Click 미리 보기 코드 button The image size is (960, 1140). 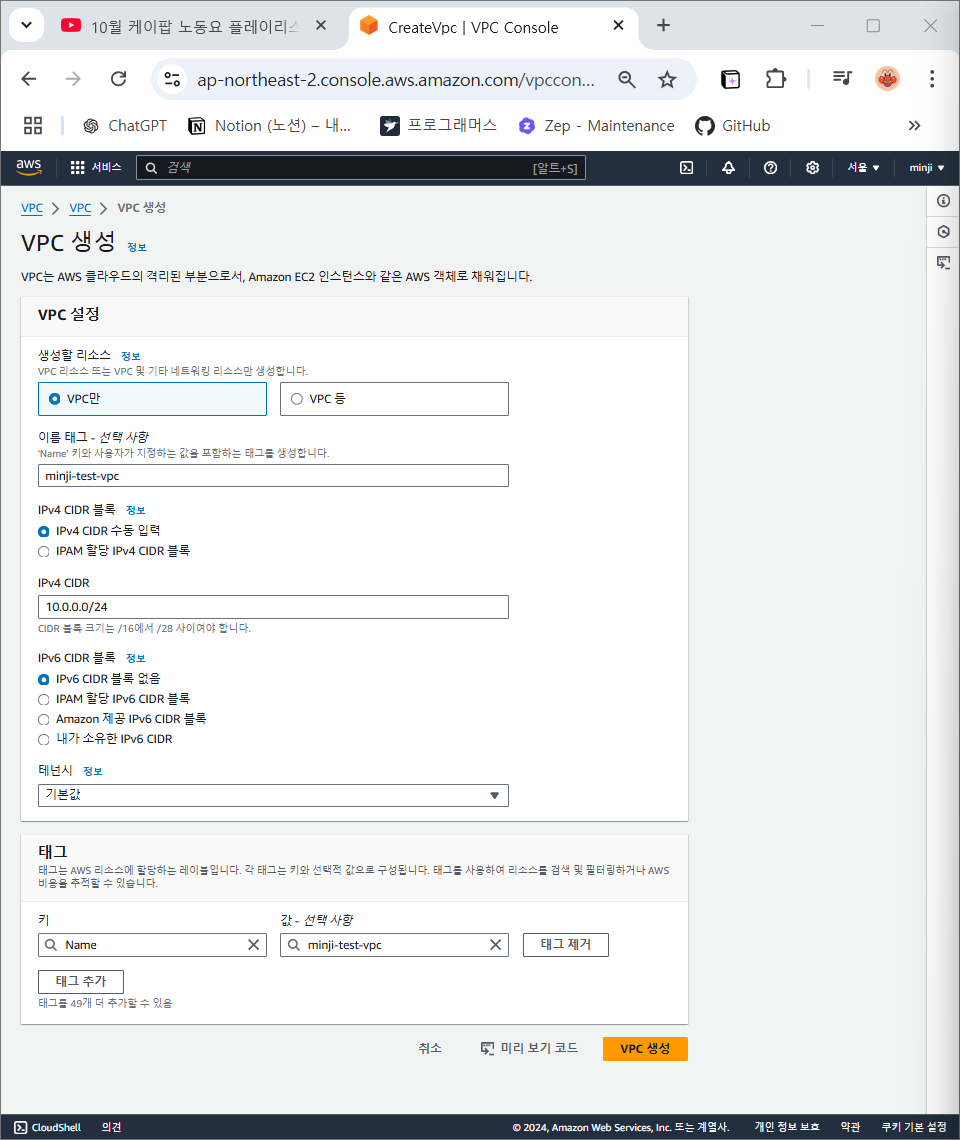[529, 1048]
